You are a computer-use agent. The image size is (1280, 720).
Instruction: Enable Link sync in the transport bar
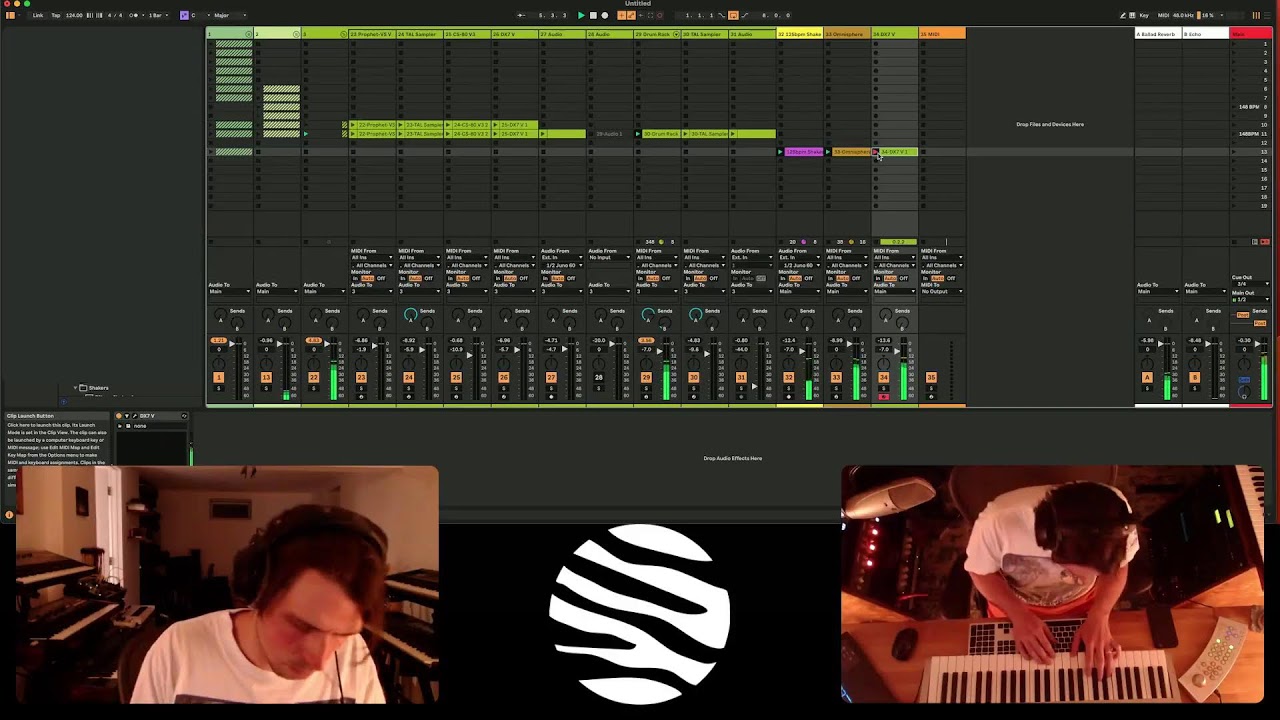click(x=39, y=15)
